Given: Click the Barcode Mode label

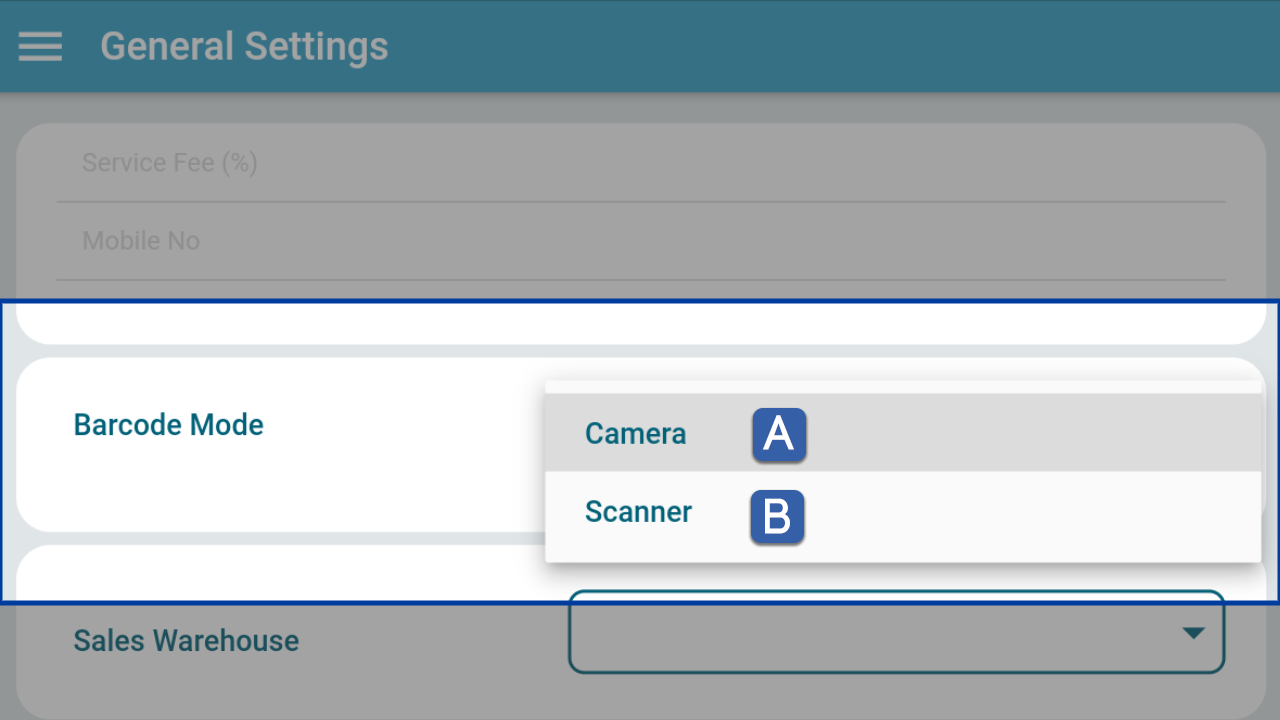Looking at the screenshot, I should [x=169, y=425].
